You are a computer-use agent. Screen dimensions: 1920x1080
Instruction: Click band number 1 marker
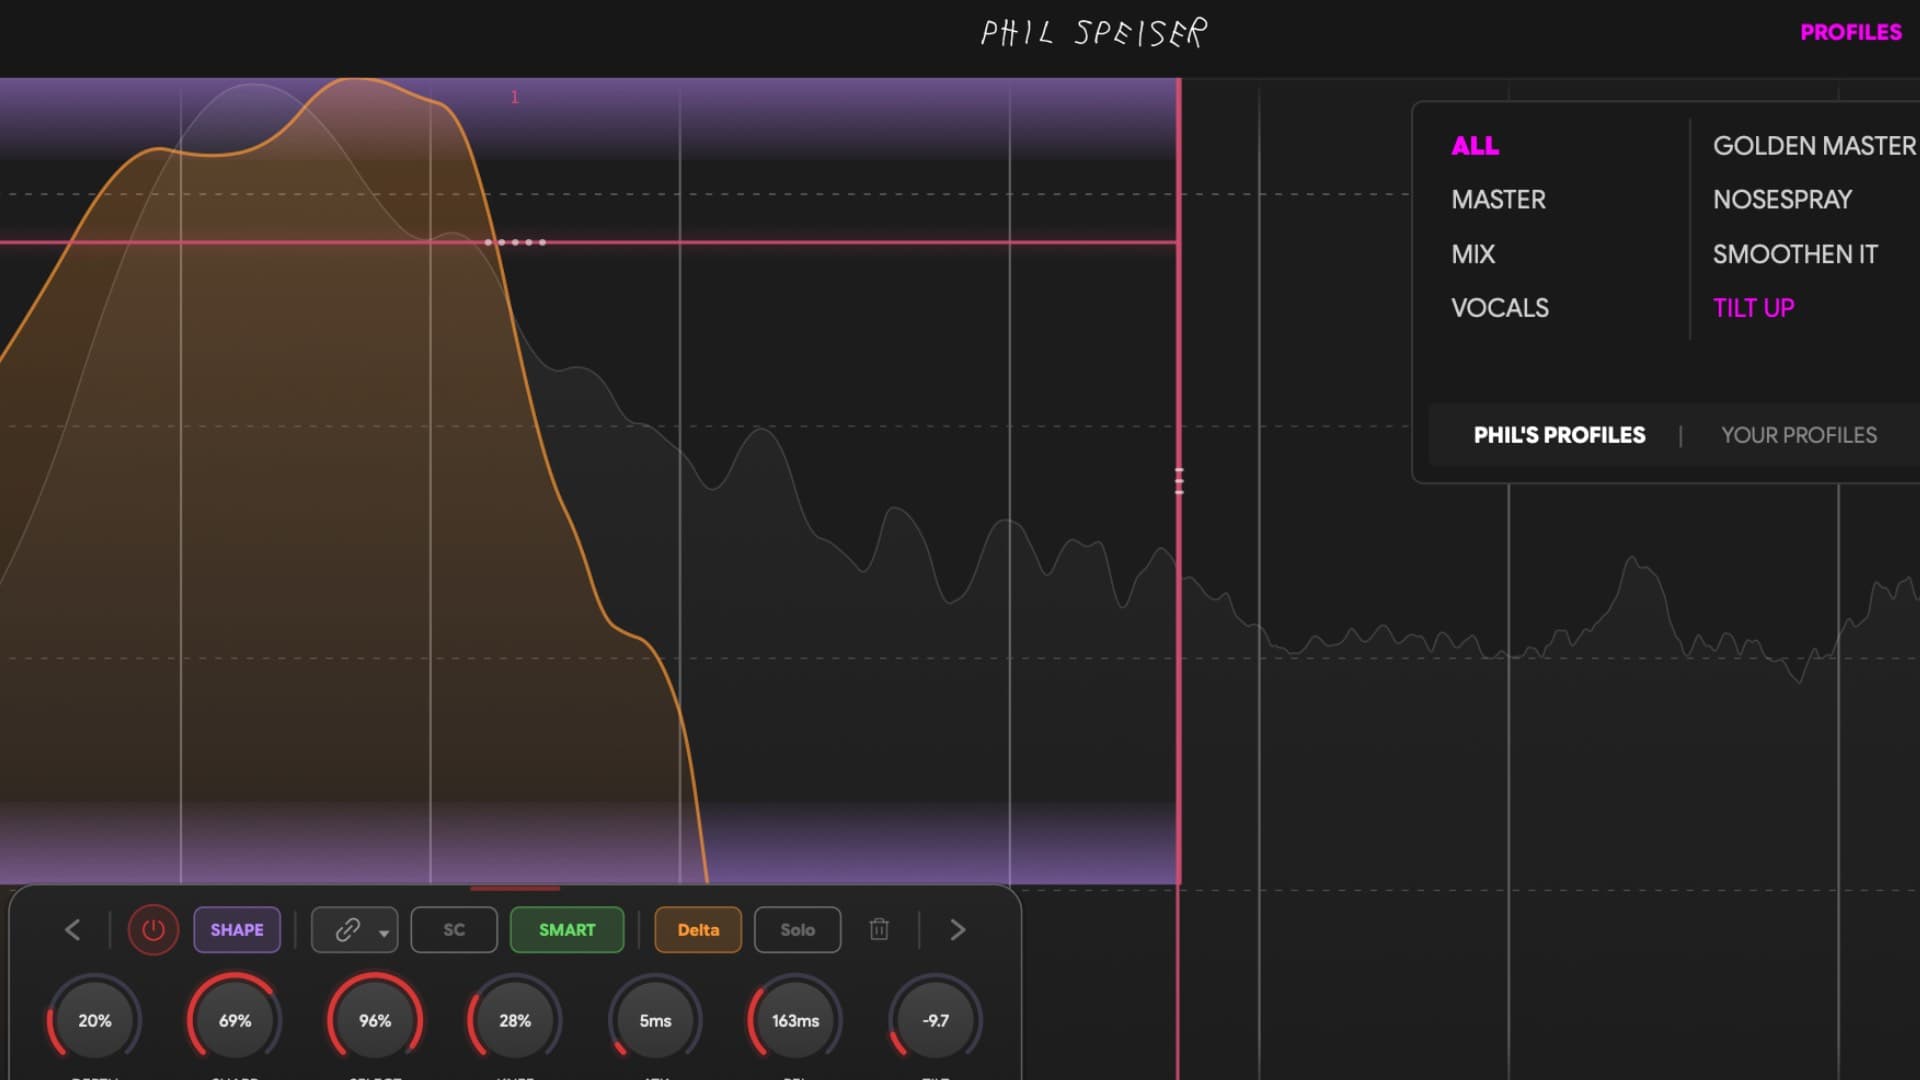(x=515, y=98)
